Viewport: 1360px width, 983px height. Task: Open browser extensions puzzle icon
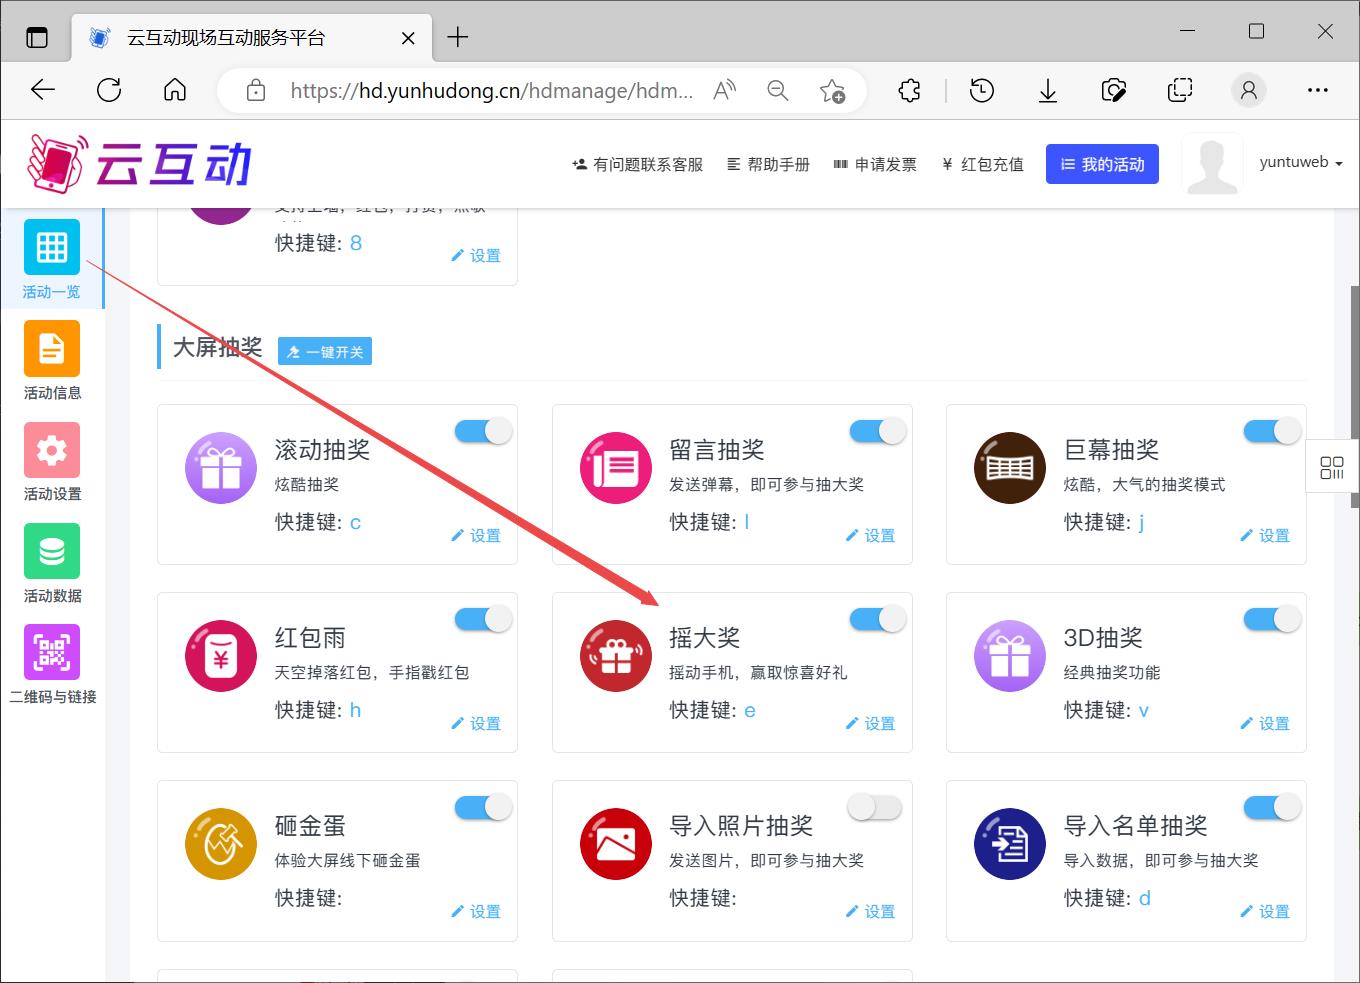tap(909, 91)
